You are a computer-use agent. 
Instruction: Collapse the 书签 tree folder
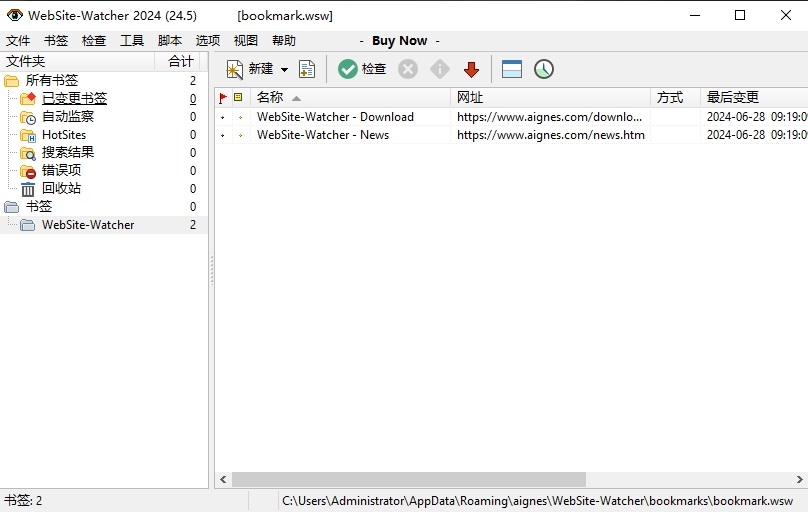(11, 207)
